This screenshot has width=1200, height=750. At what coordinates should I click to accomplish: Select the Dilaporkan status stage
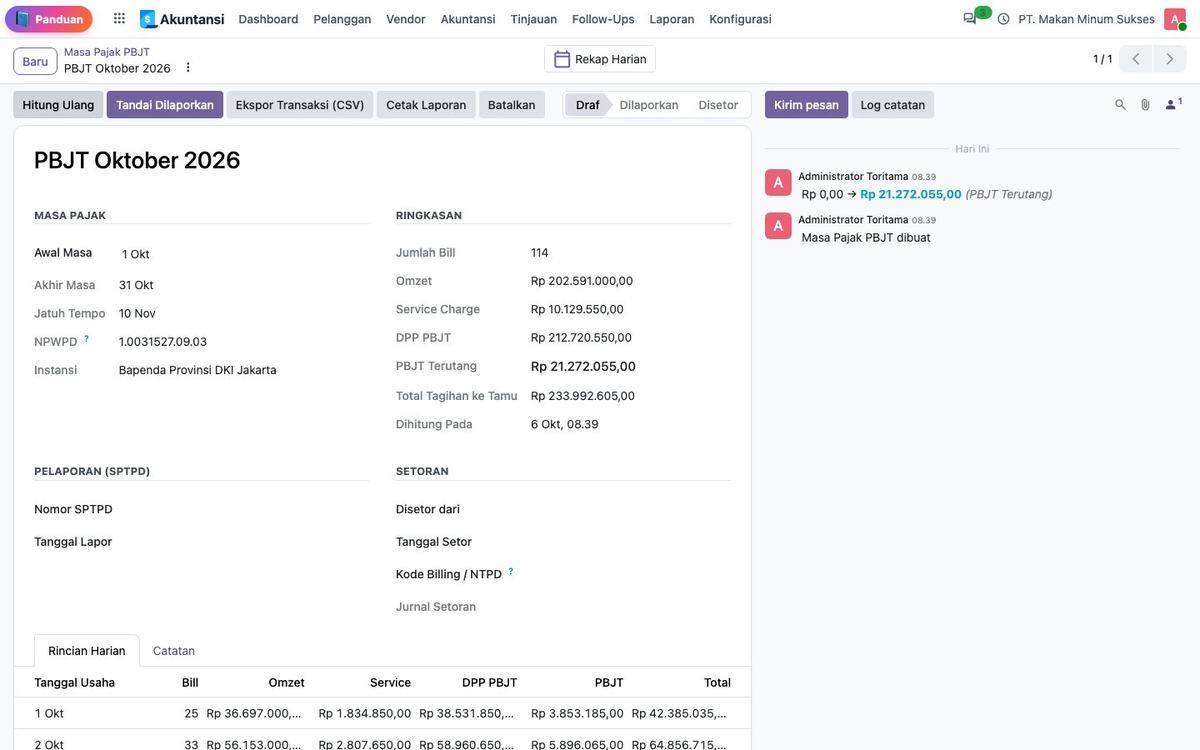click(x=649, y=105)
